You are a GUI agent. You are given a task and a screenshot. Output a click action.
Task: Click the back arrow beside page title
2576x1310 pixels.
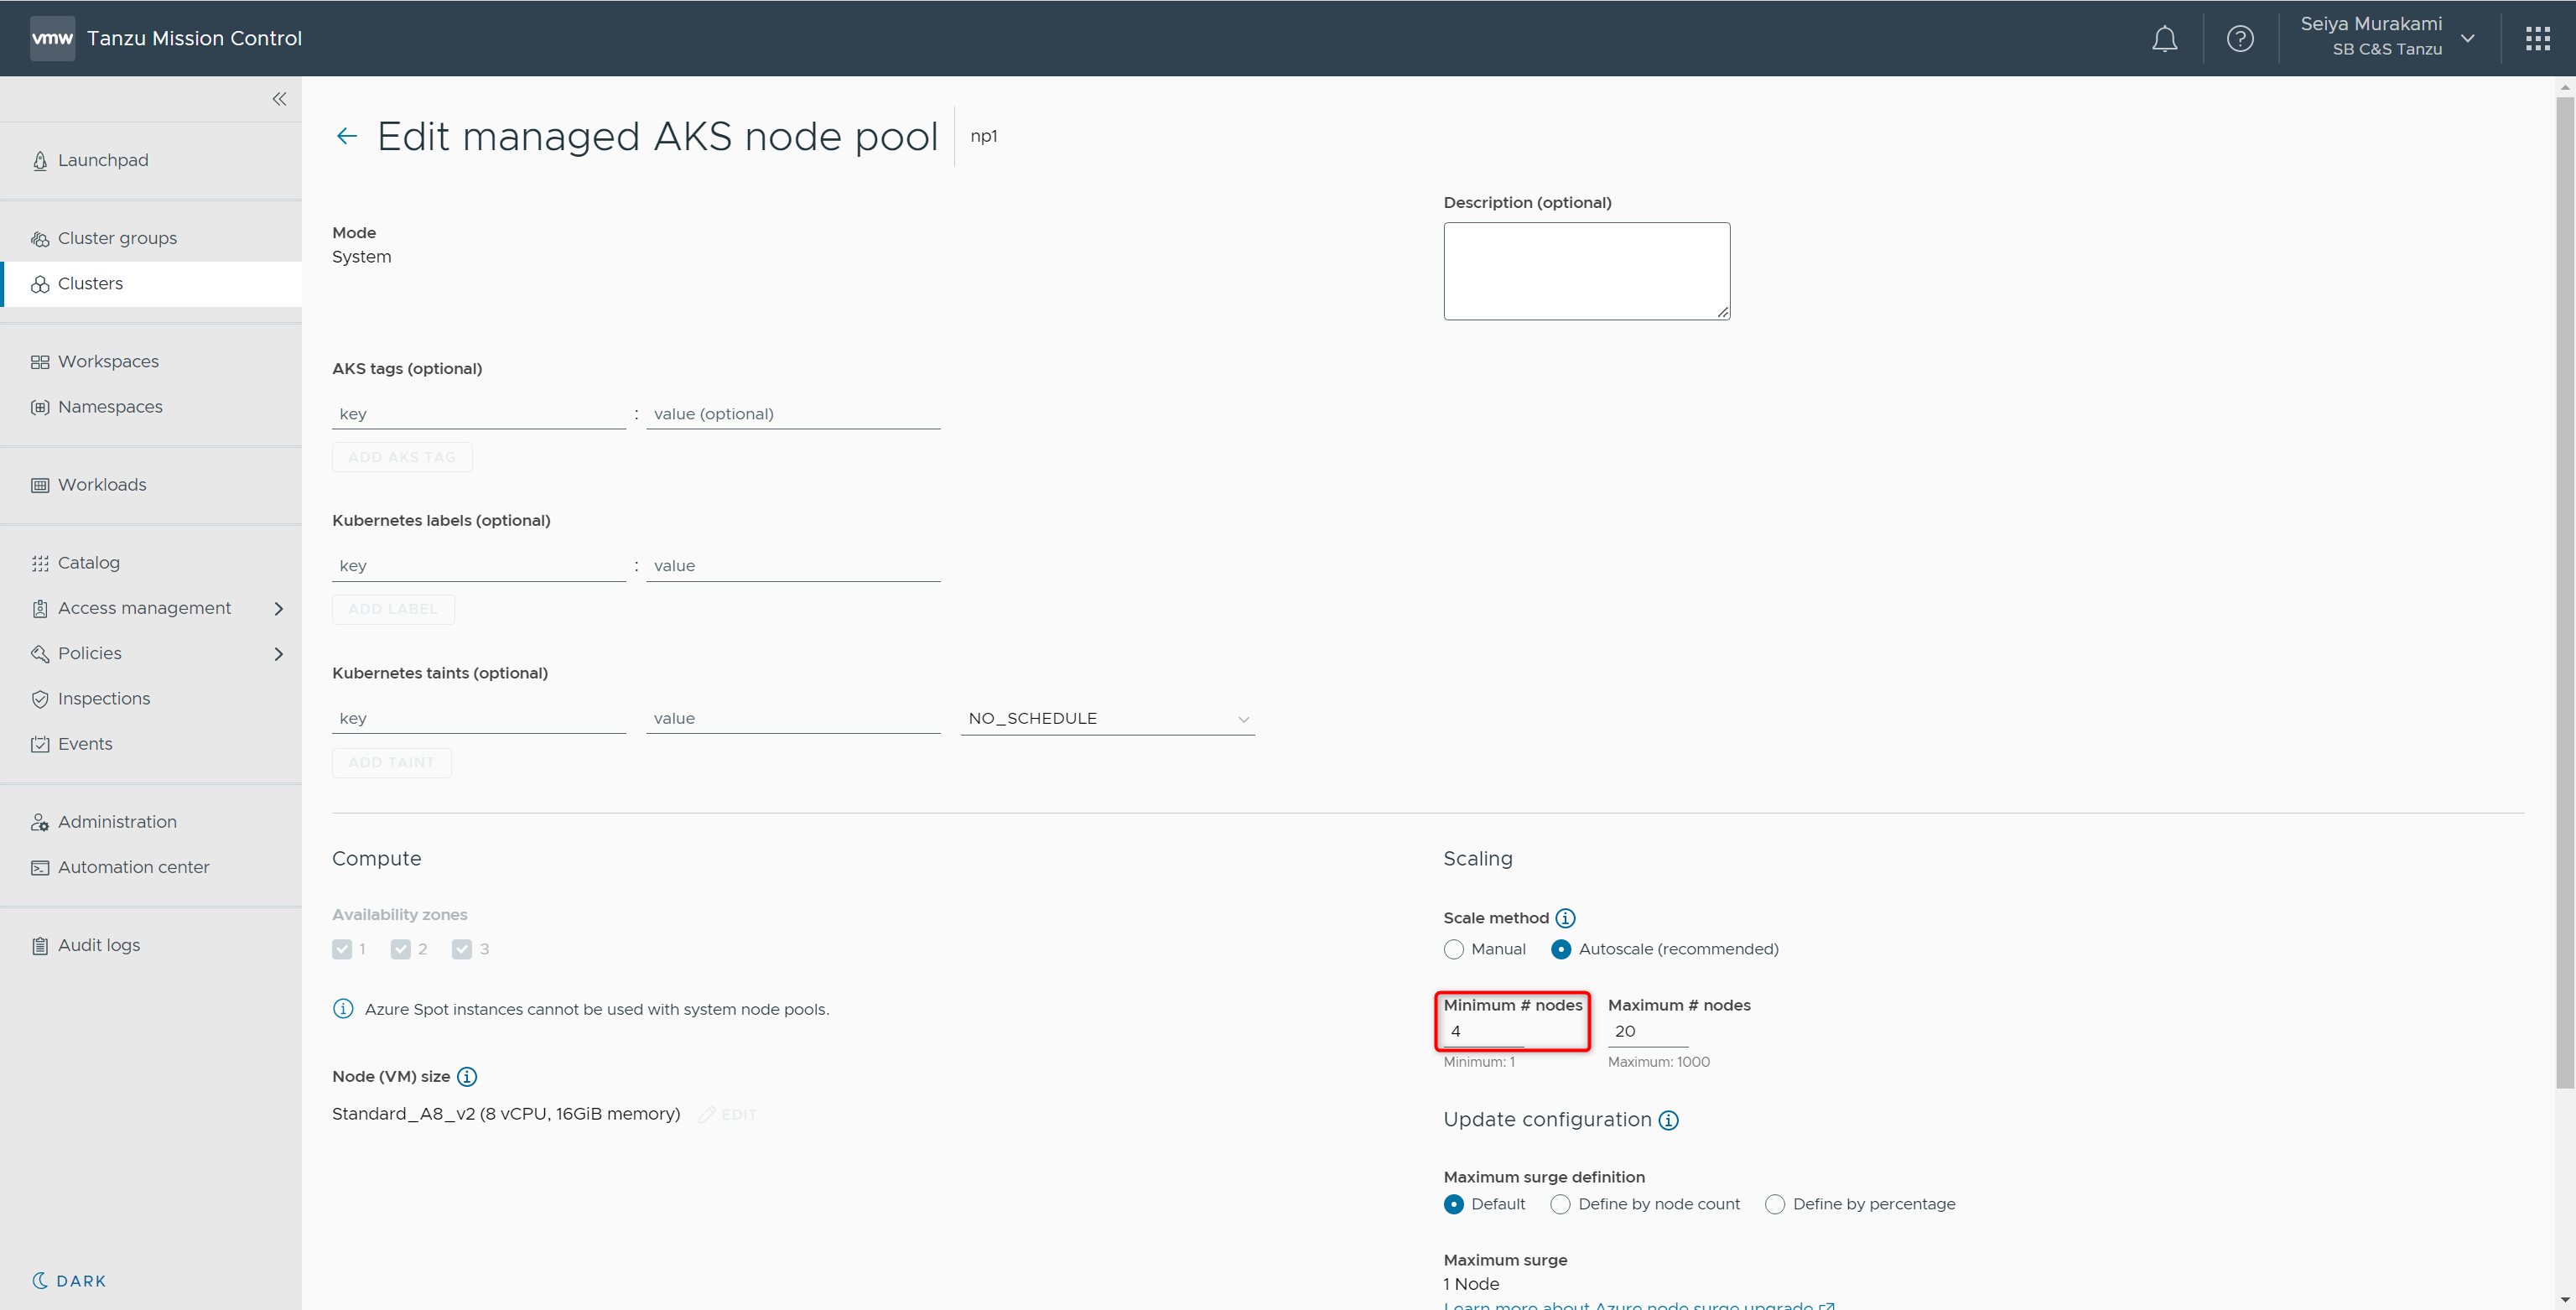346,136
